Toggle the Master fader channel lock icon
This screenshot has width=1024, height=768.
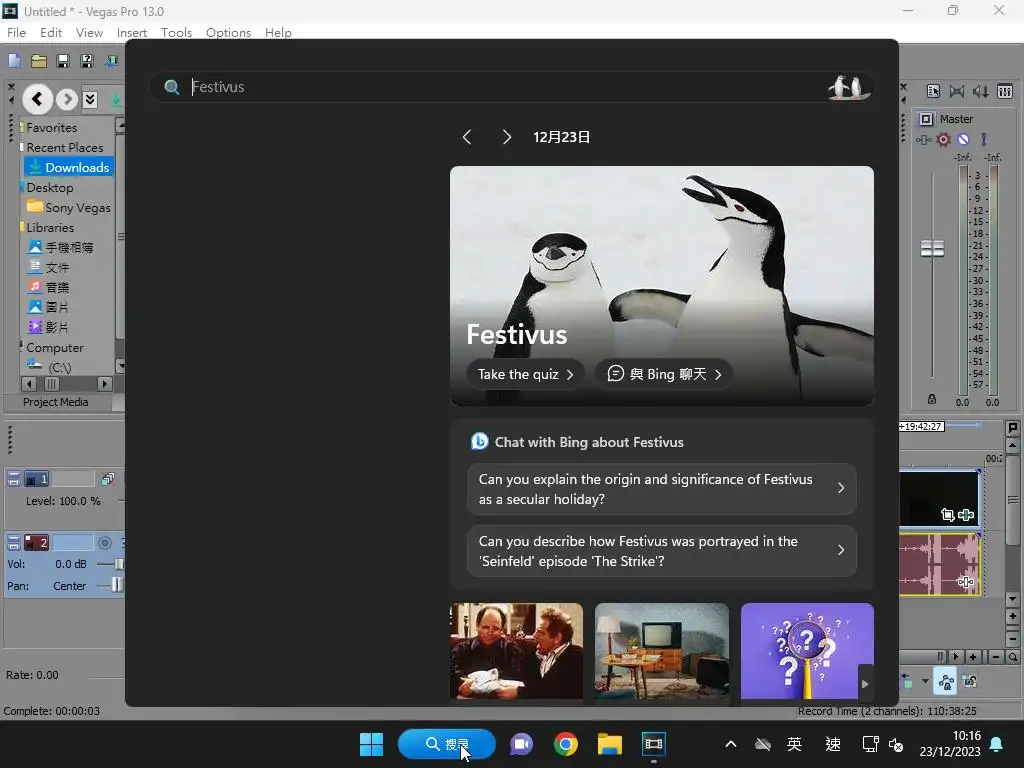932,399
